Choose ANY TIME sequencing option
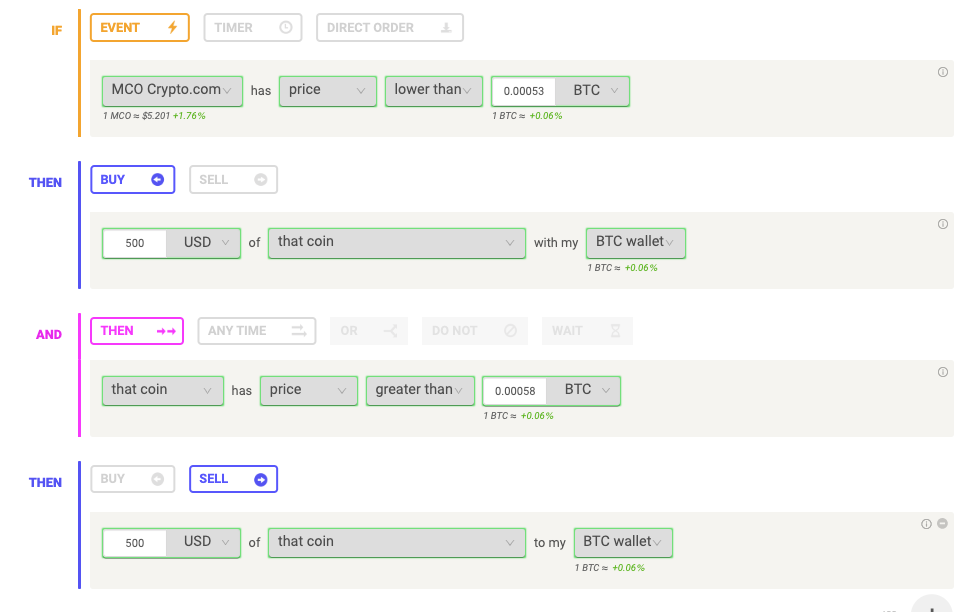This screenshot has width=977, height=612. point(257,331)
